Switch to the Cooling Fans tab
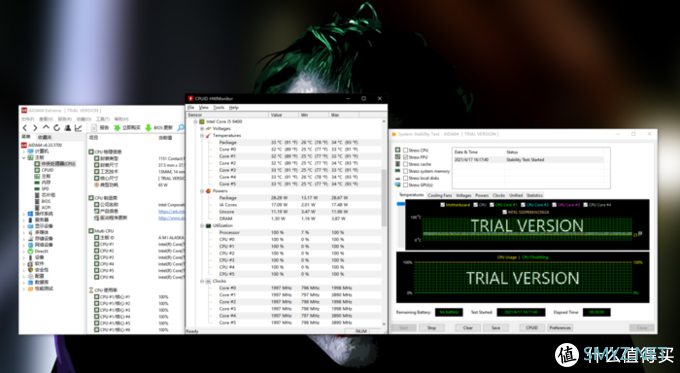This screenshot has height=373, width=680. 439,195
